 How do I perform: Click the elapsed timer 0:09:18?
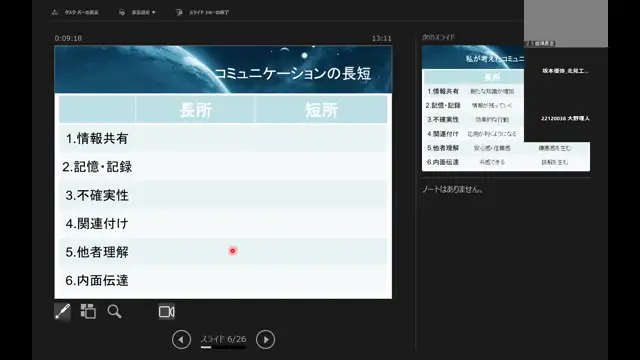[68, 38]
